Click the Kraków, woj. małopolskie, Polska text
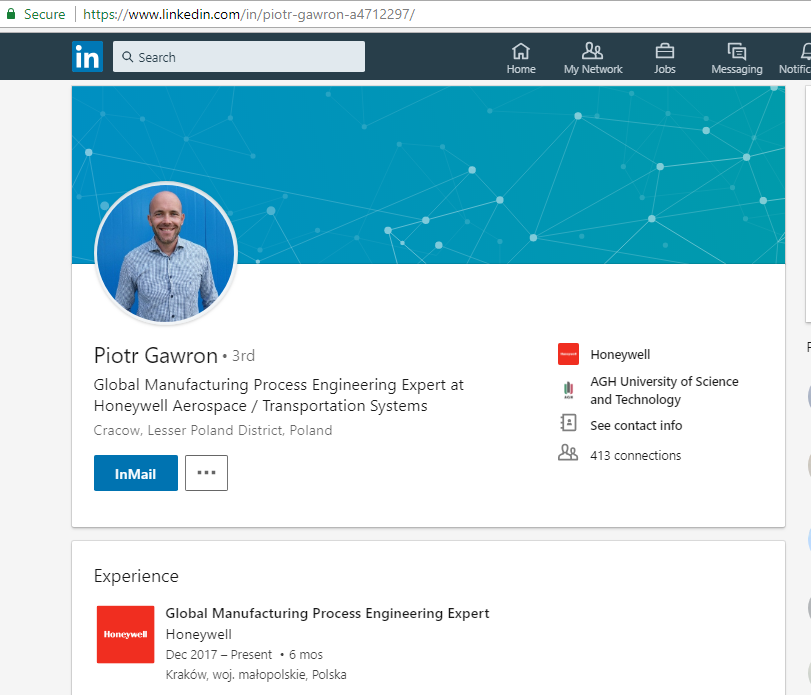 coord(256,675)
